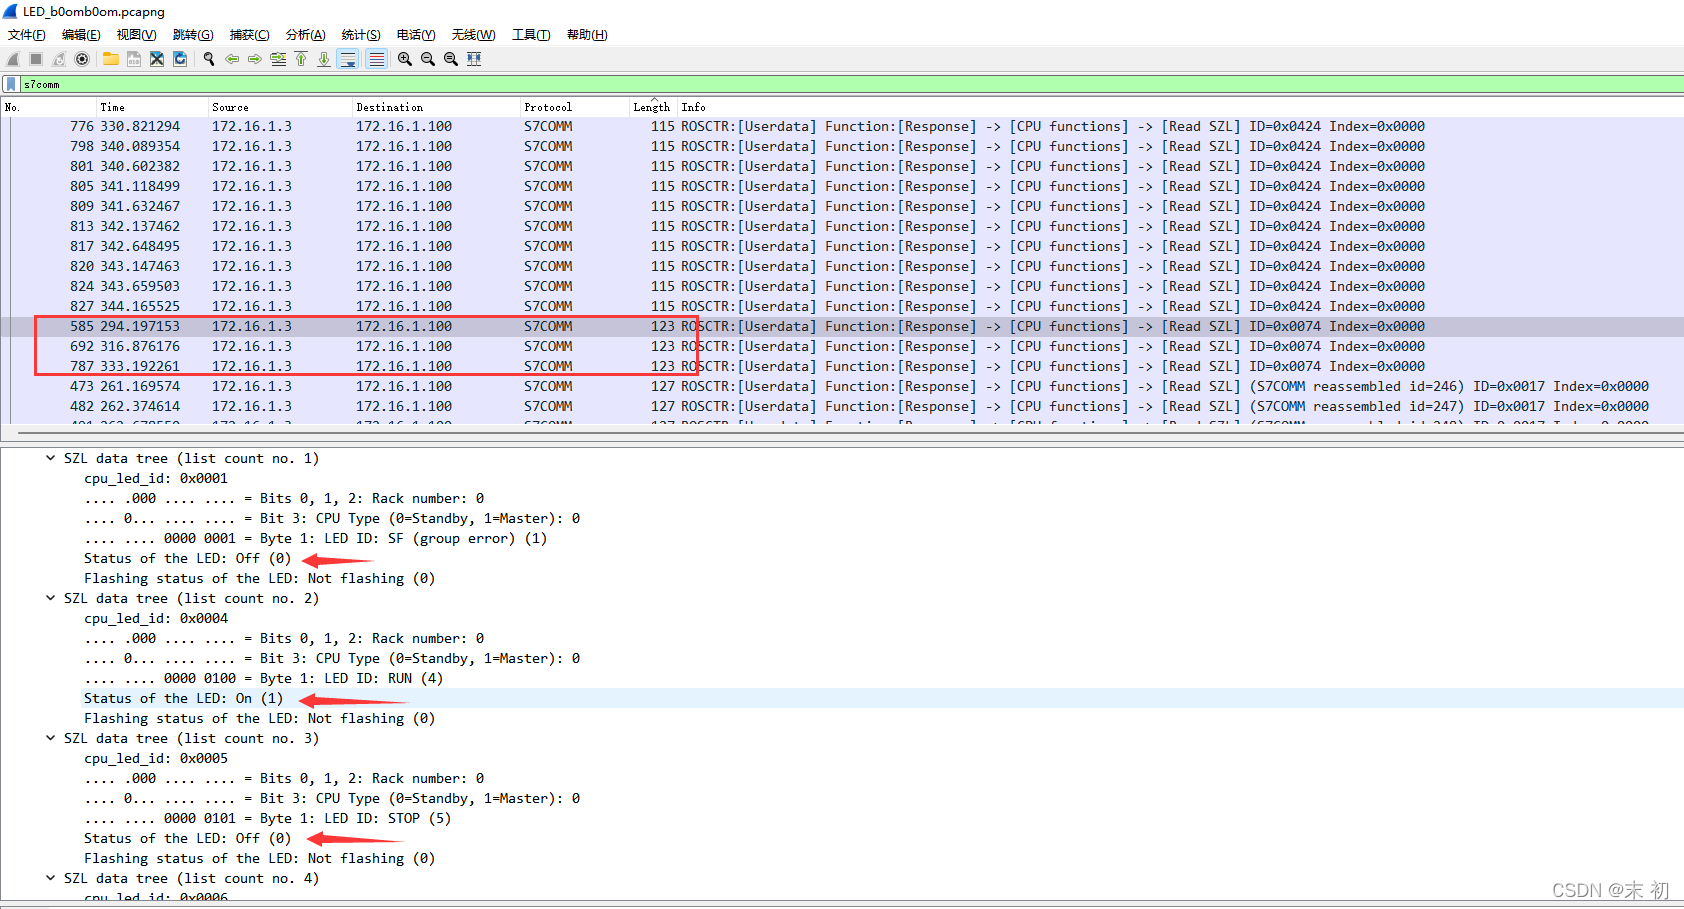Collapse SZL data tree list count no. 3
This screenshot has height=909, width=1684.
pos(50,738)
